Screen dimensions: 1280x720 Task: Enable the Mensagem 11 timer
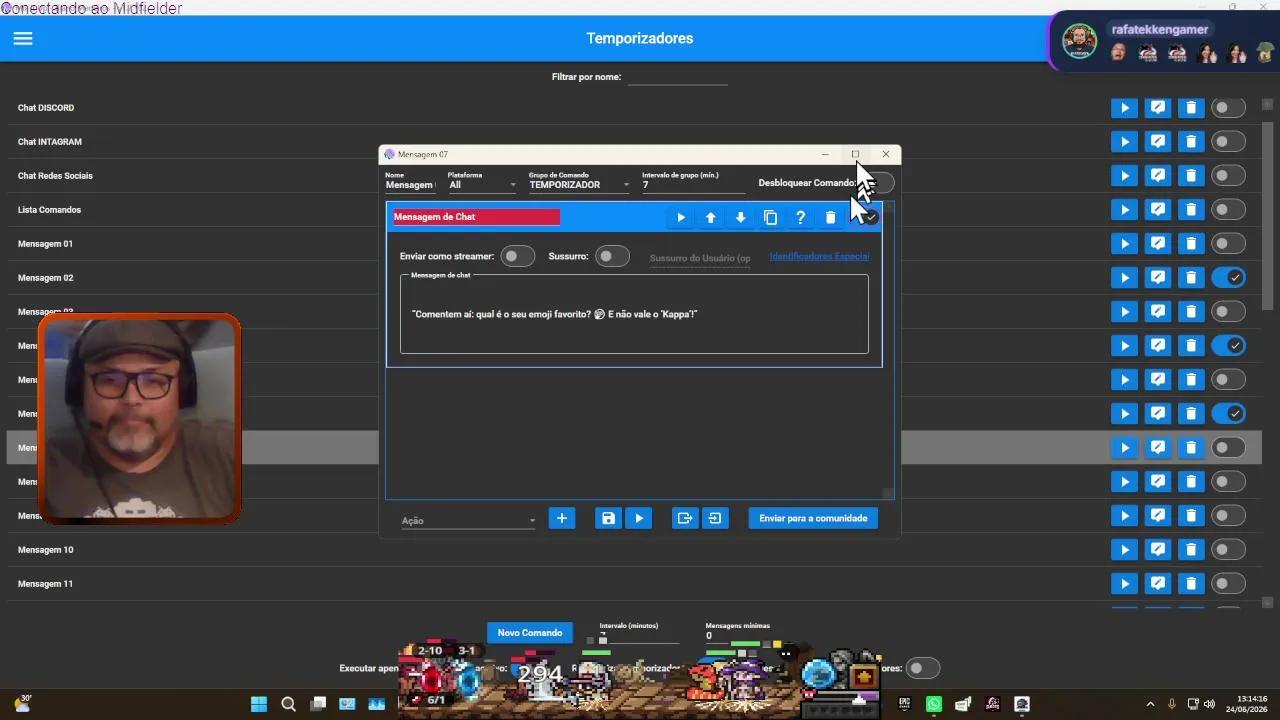(x=1228, y=584)
